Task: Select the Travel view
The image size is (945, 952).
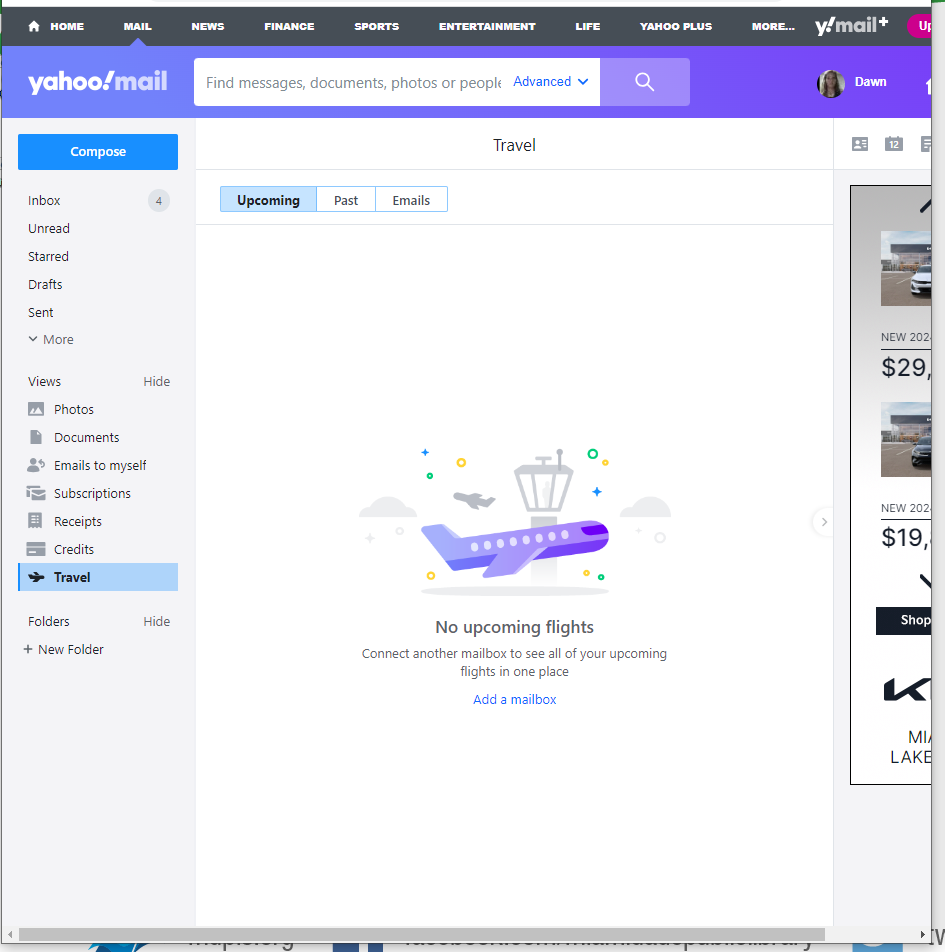Action: click(x=98, y=577)
